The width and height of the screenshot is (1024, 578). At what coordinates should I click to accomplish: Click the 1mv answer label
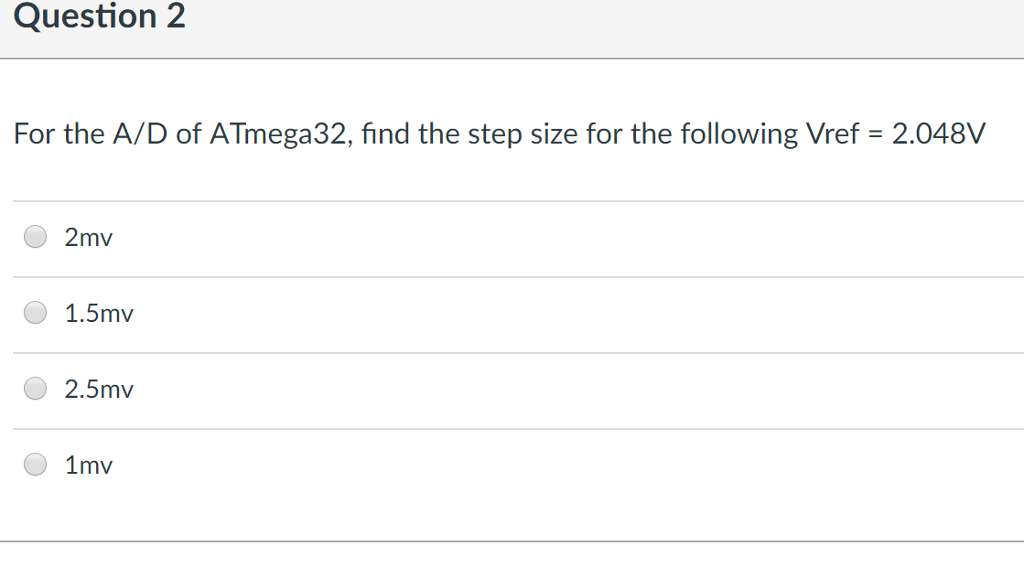(87, 464)
